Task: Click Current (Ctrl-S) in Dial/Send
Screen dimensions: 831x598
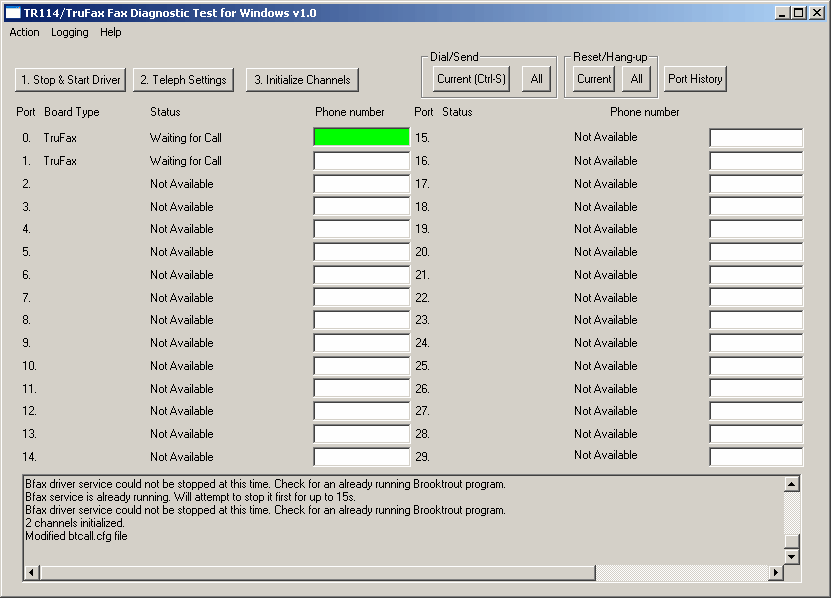Action: pyautogui.click(x=471, y=79)
